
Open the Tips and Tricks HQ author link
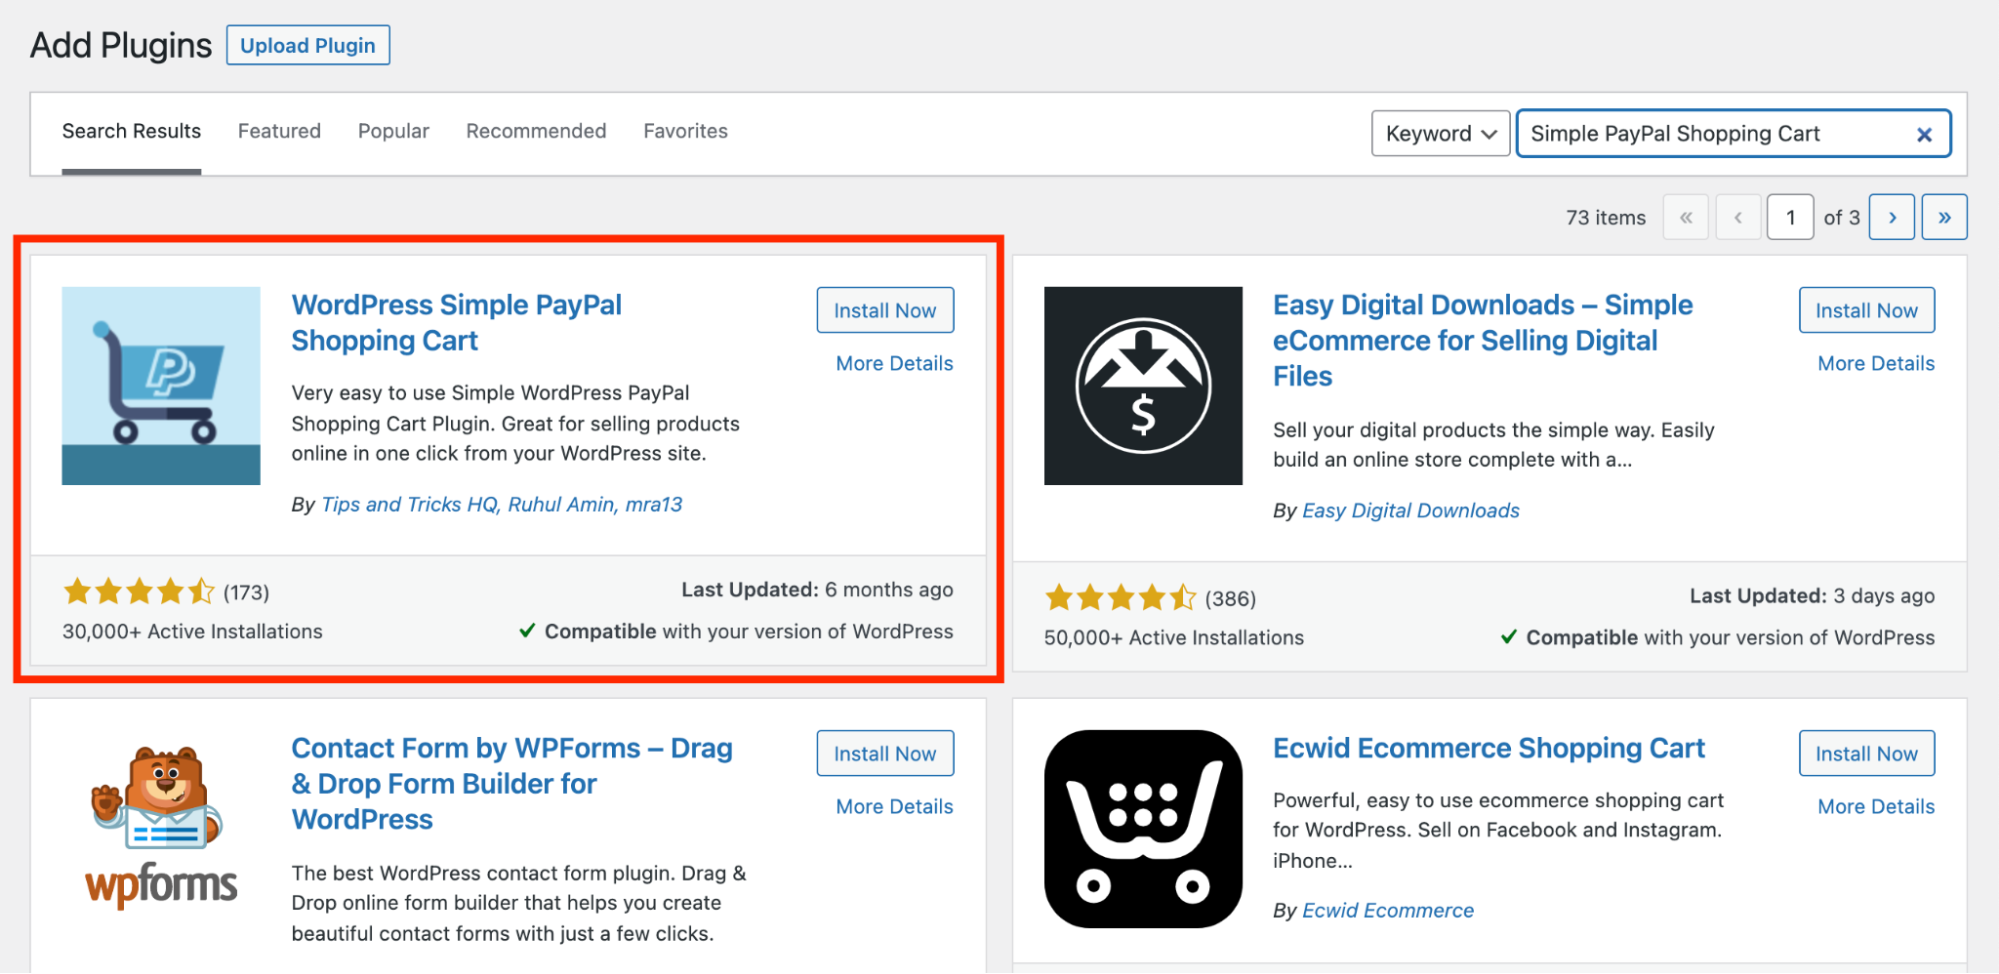coord(409,504)
